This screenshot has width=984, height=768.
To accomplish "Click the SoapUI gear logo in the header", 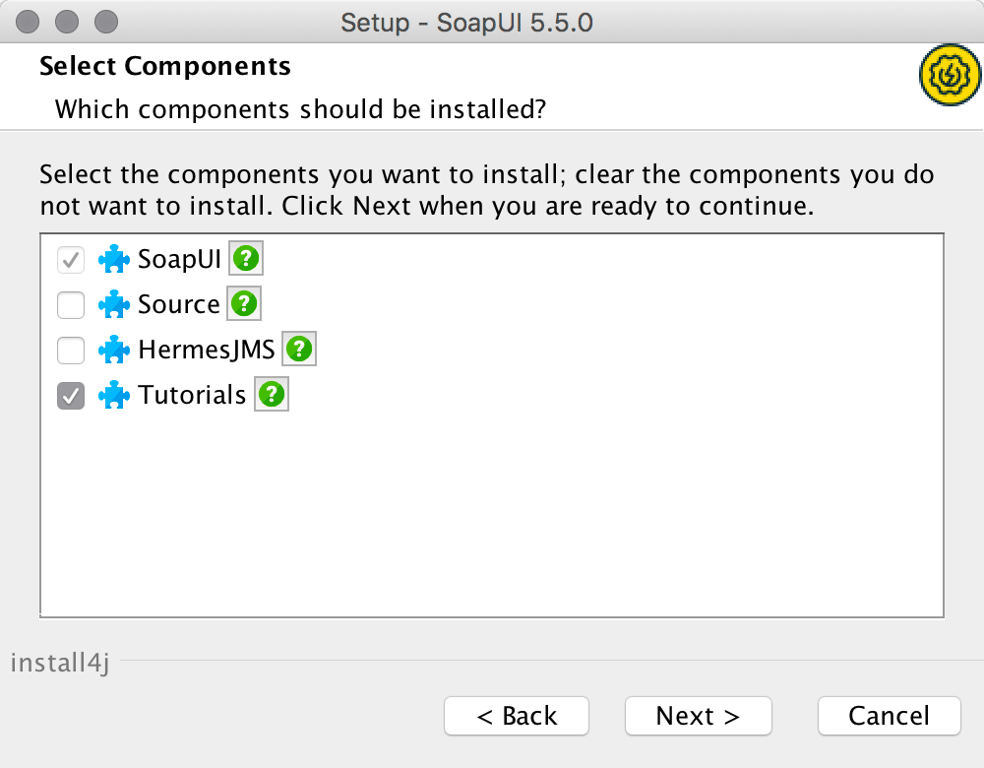I will click(x=948, y=74).
